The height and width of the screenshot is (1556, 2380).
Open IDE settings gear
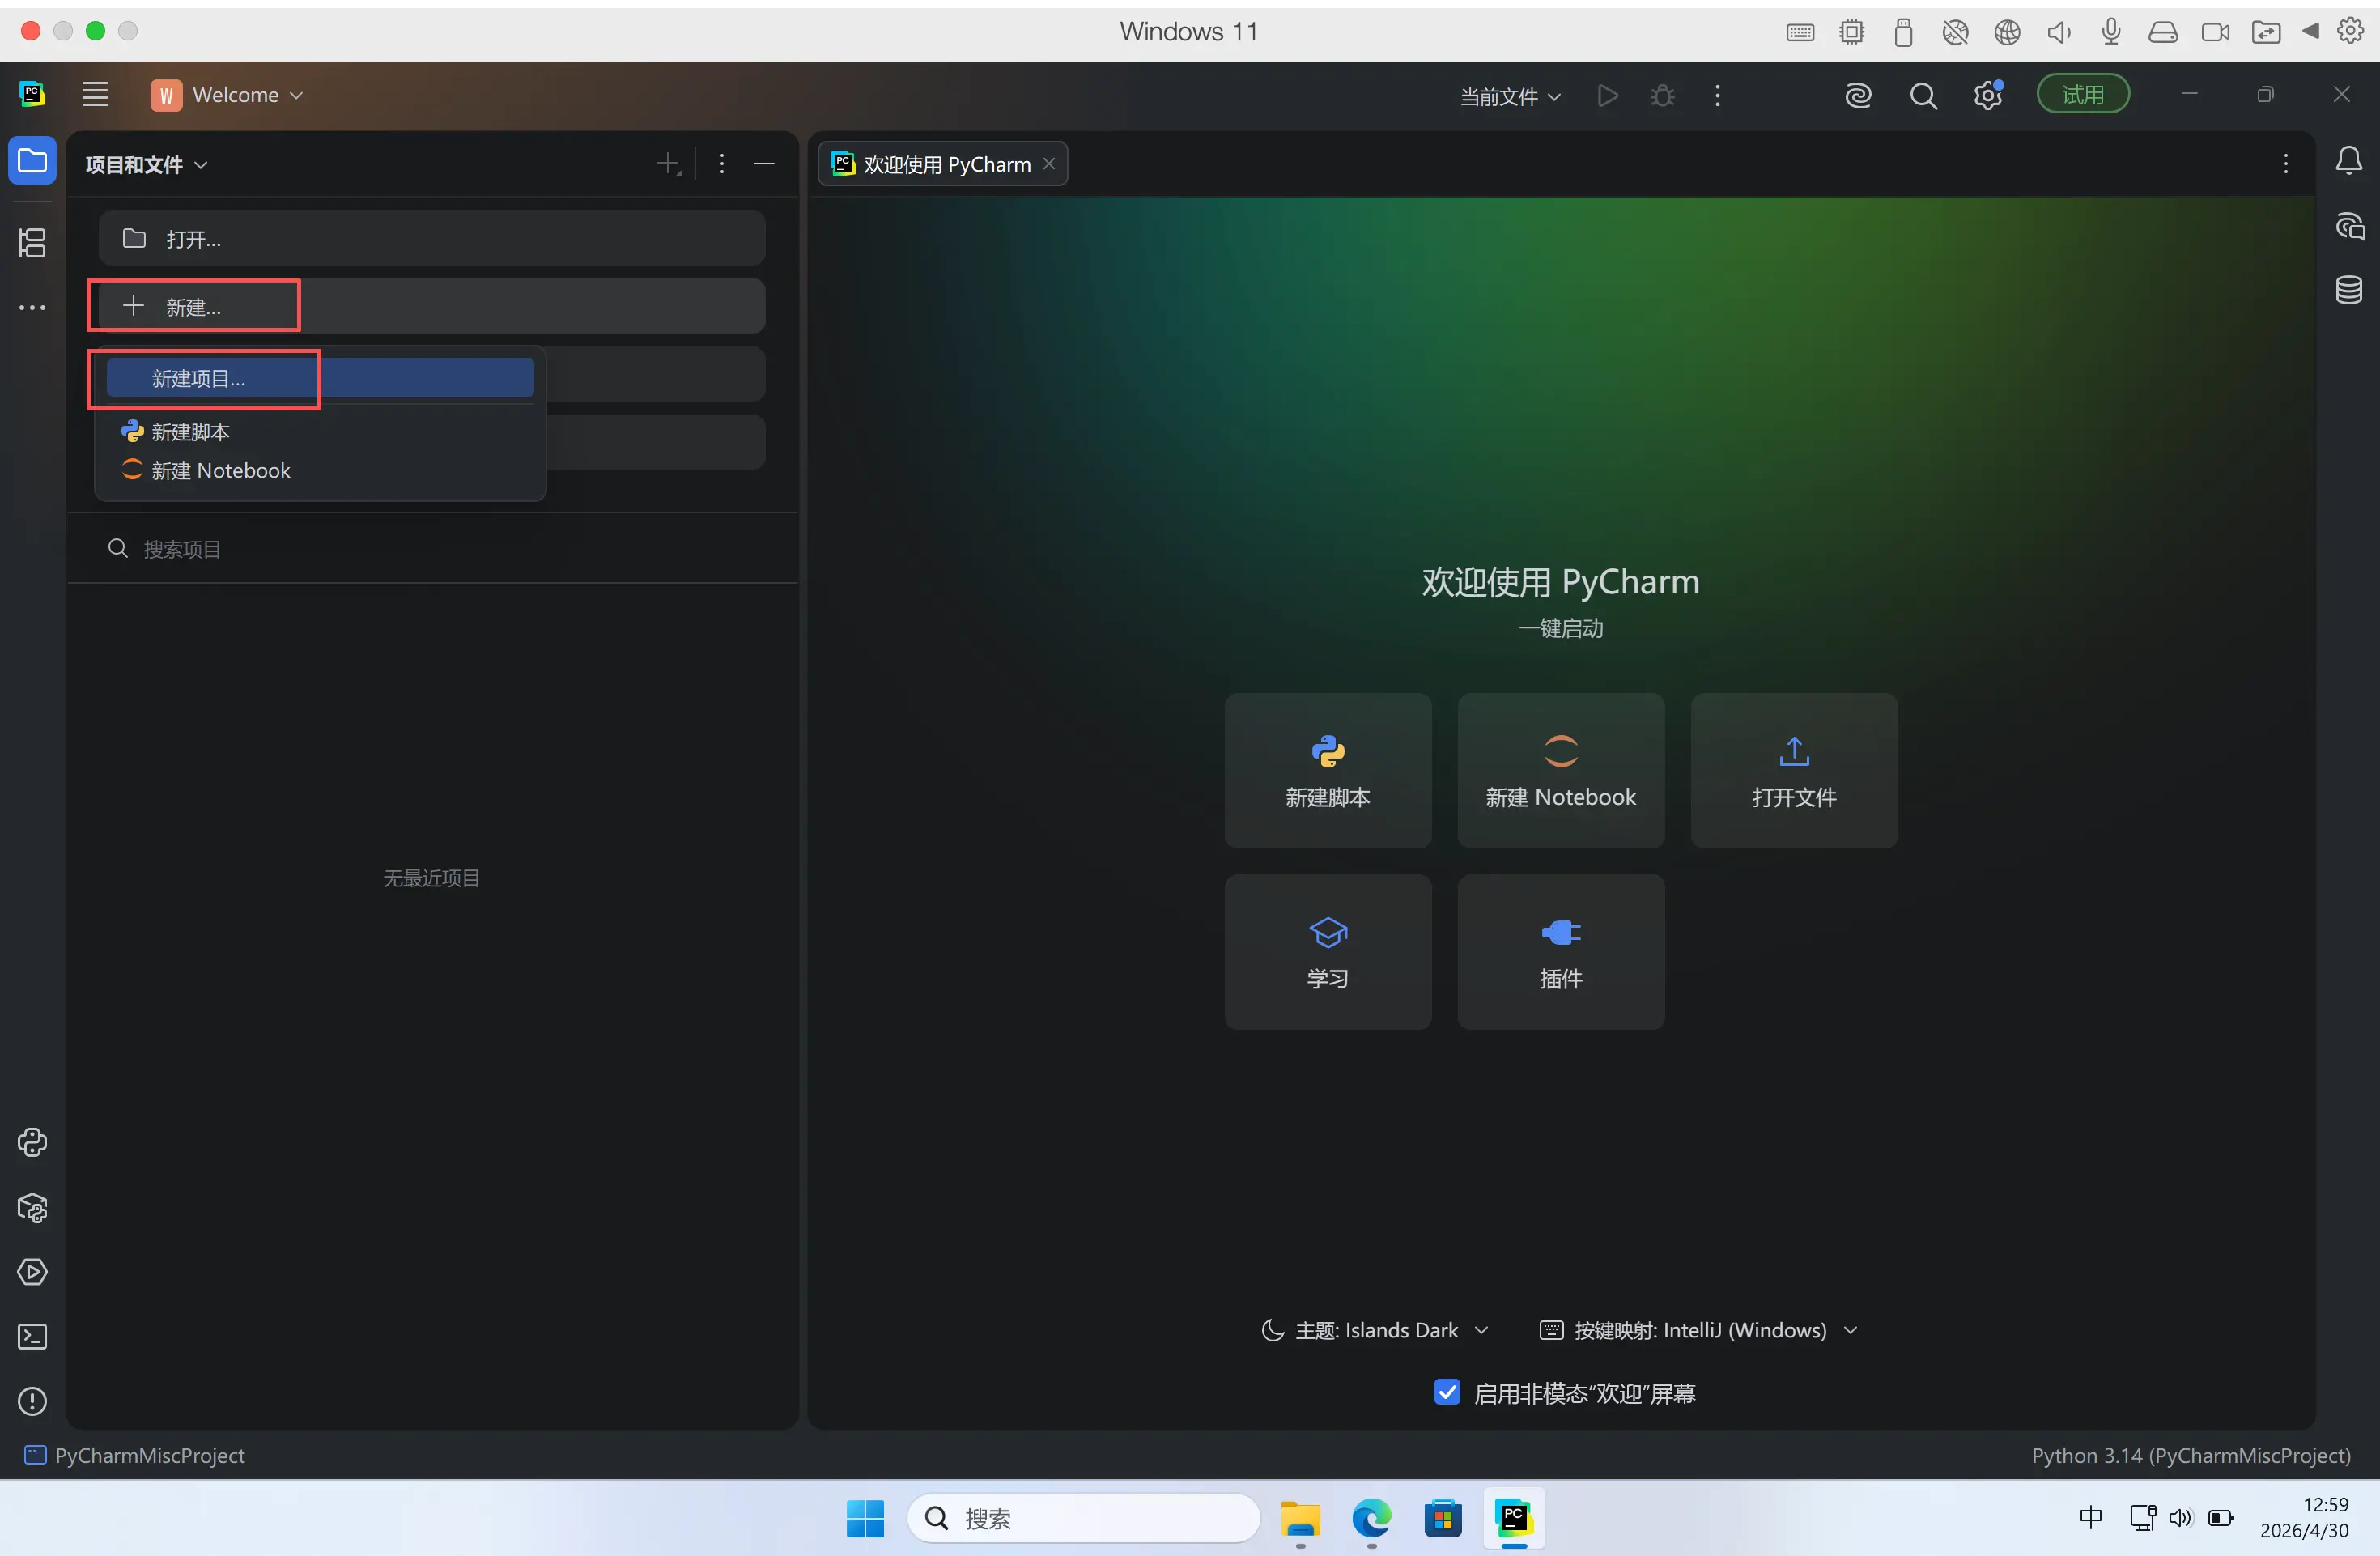(1988, 96)
